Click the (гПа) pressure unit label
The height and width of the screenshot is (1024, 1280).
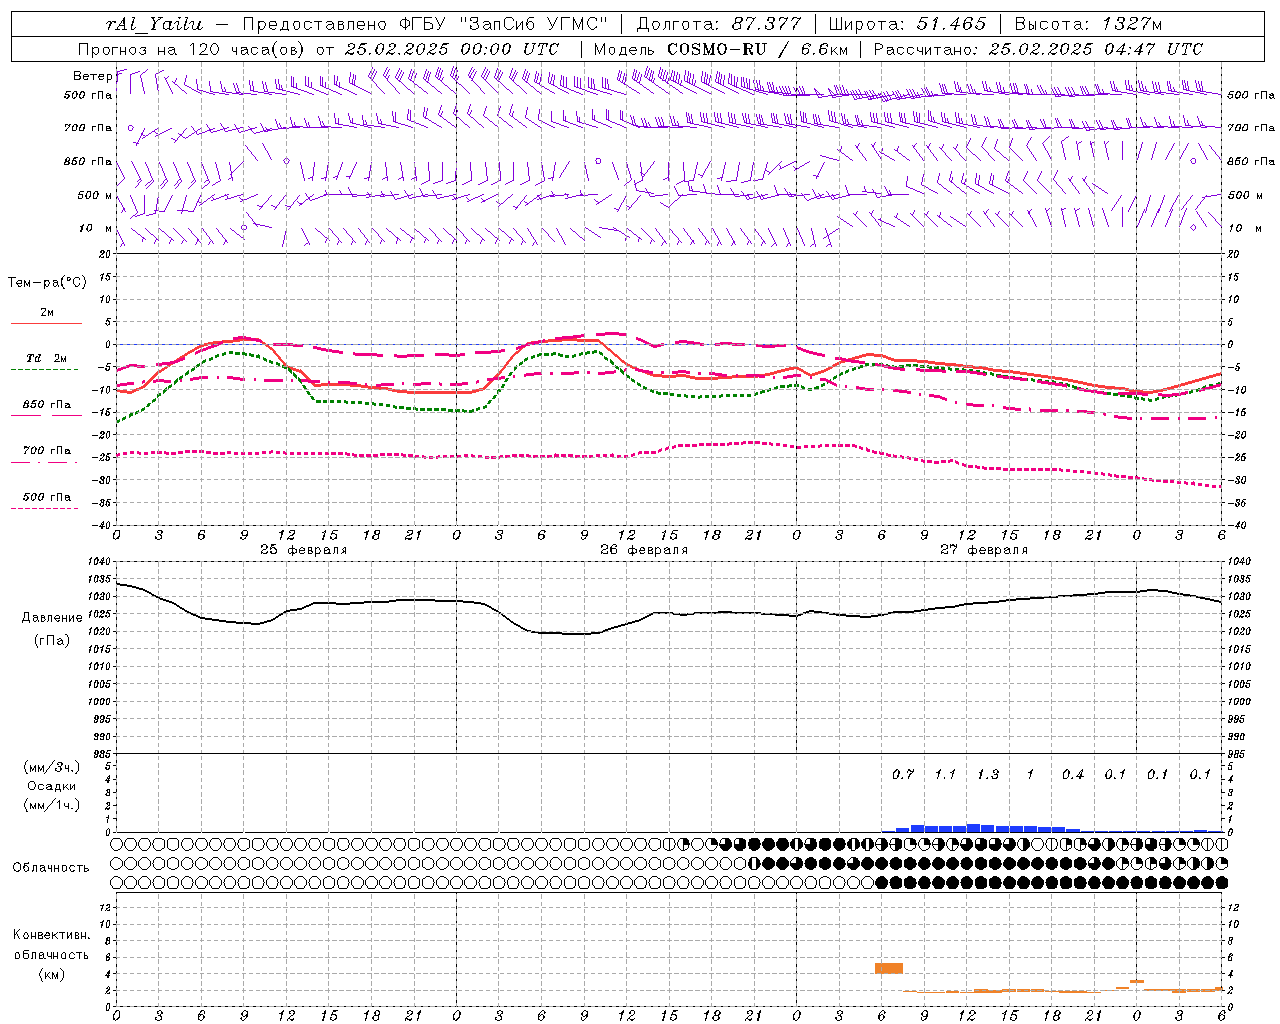click(x=52, y=640)
